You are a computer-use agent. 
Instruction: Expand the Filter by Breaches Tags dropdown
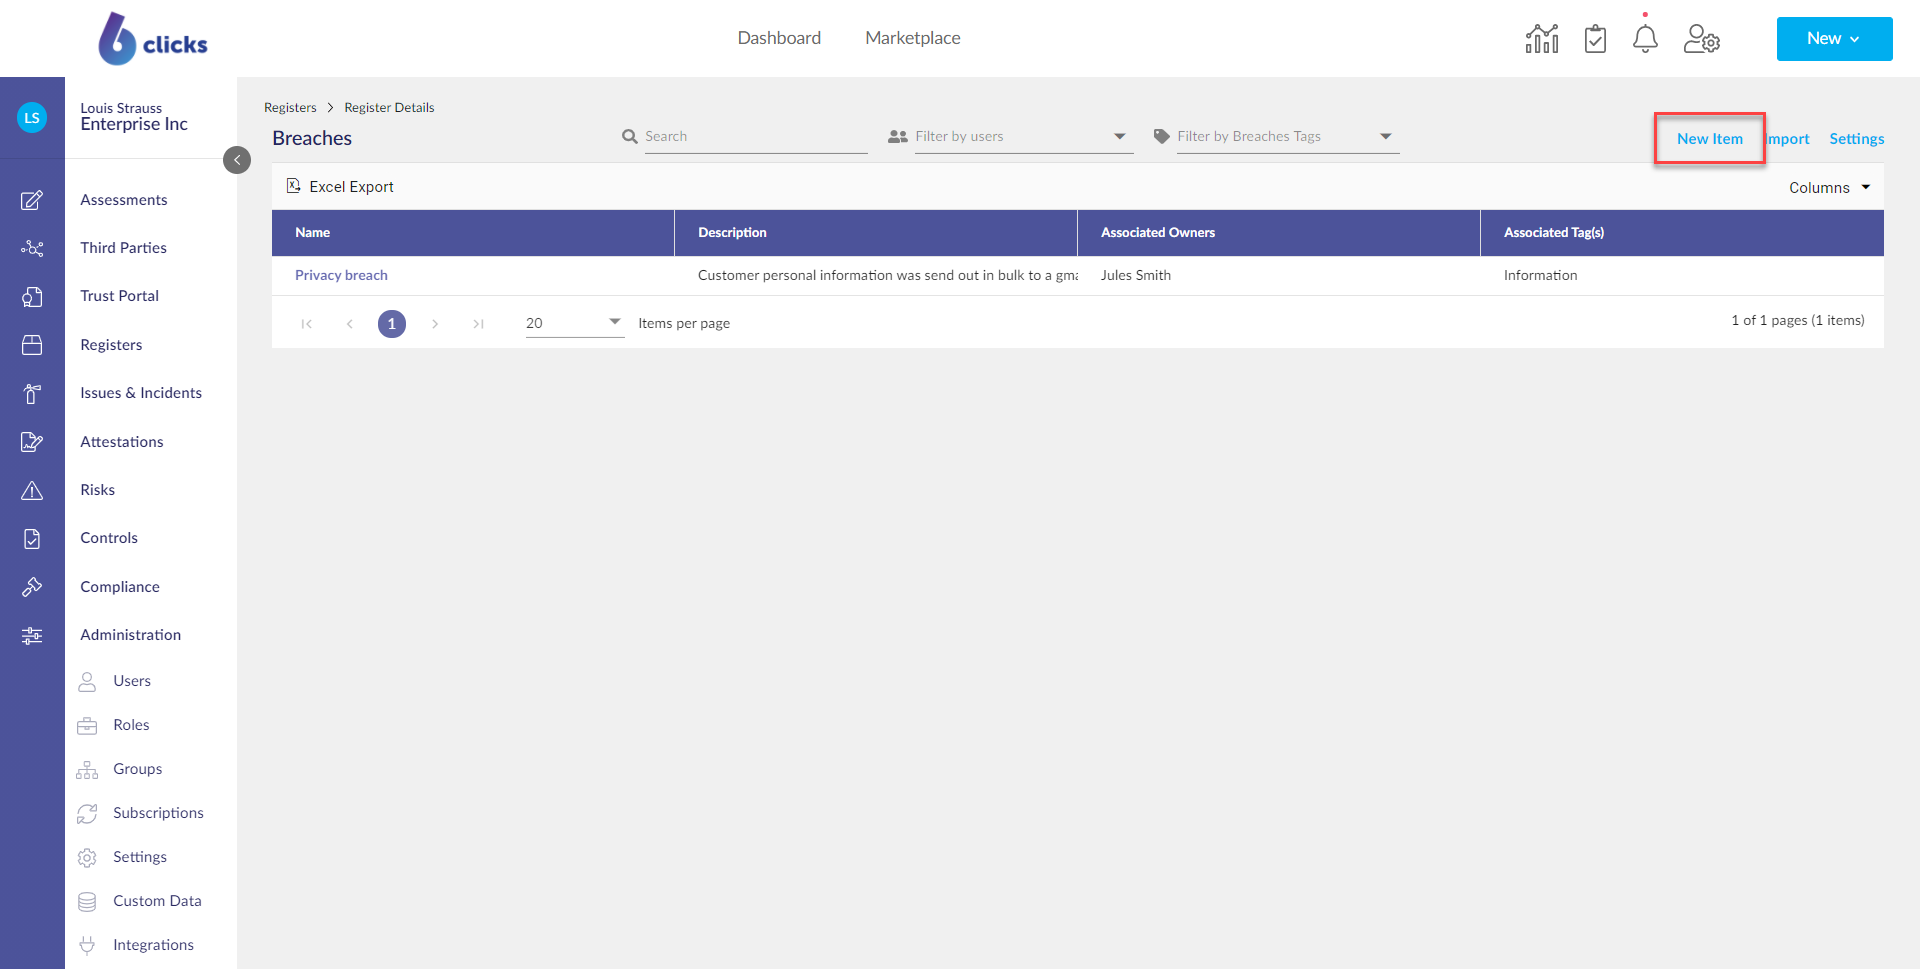[1385, 136]
